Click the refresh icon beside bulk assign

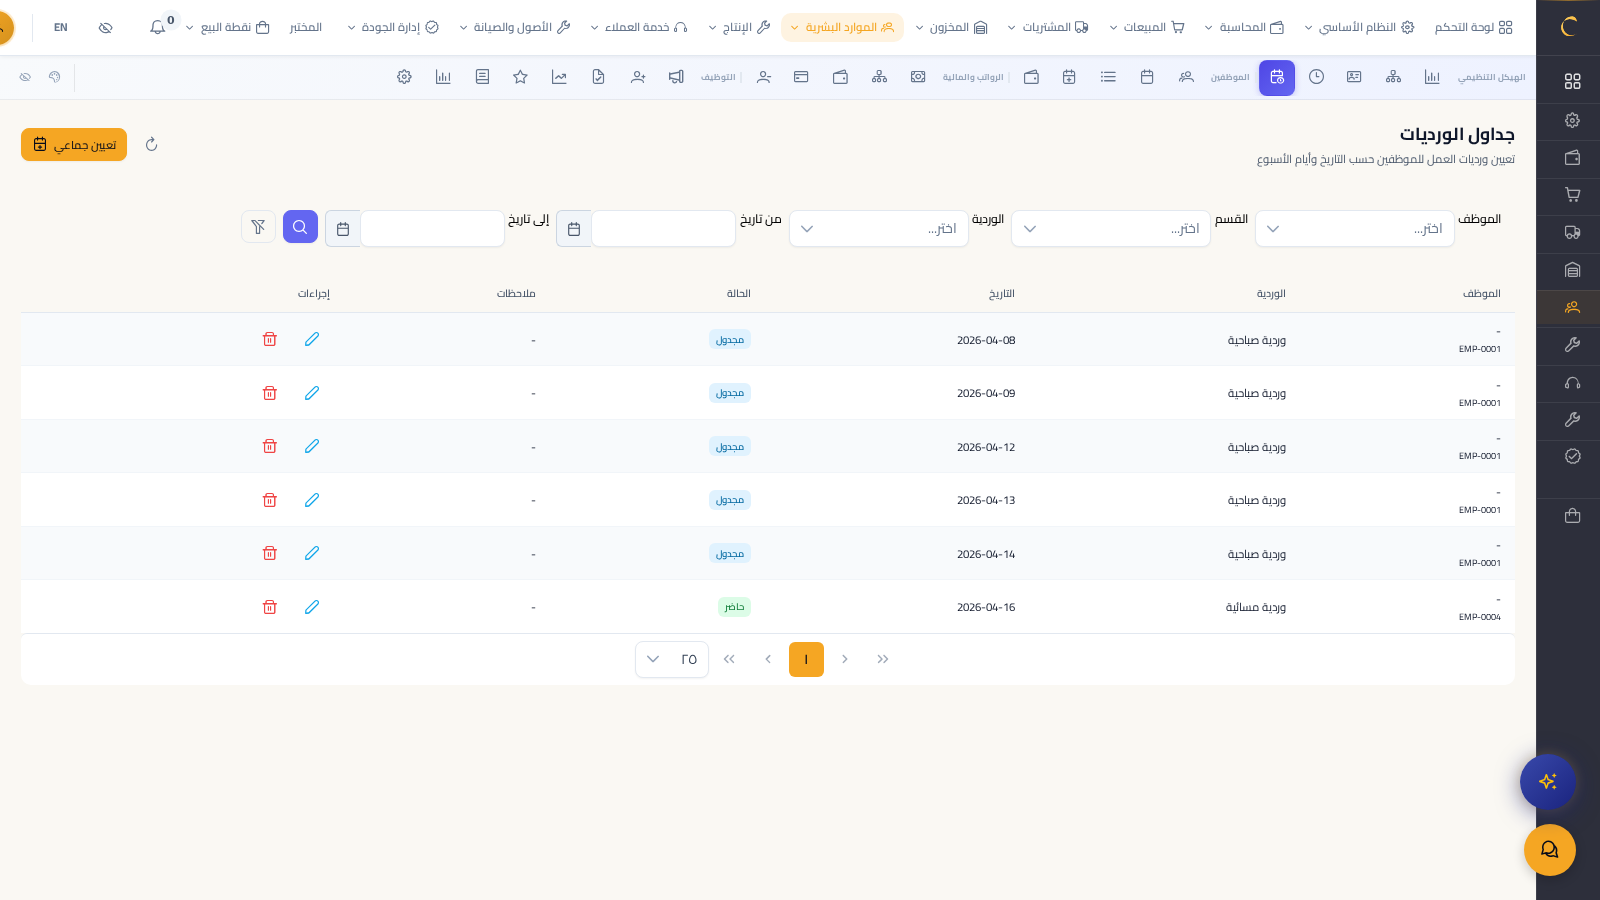pos(152,144)
